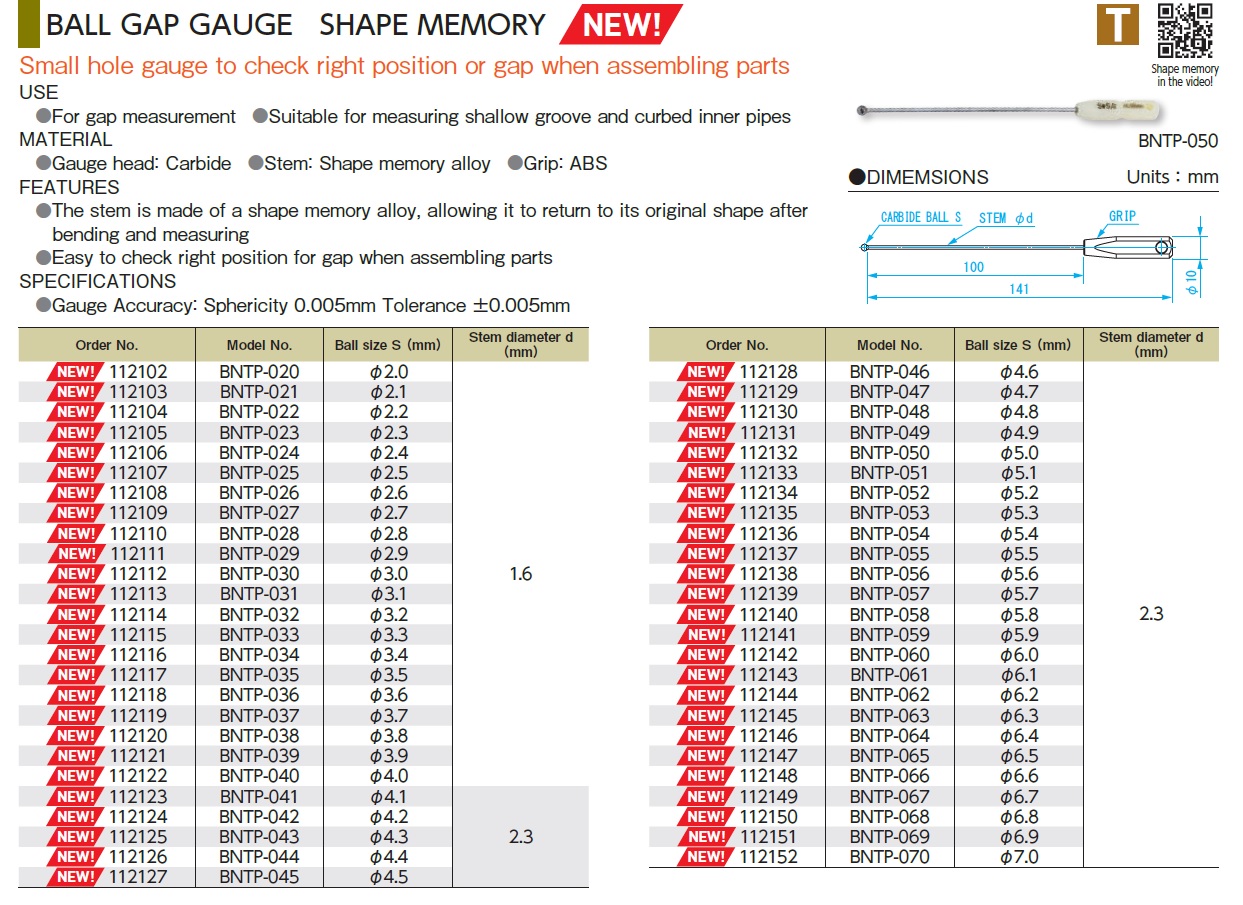The width and height of the screenshot is (1243, 905).
Task: Click ball size φ3.5 cell
Action: (x=388, y=675)
